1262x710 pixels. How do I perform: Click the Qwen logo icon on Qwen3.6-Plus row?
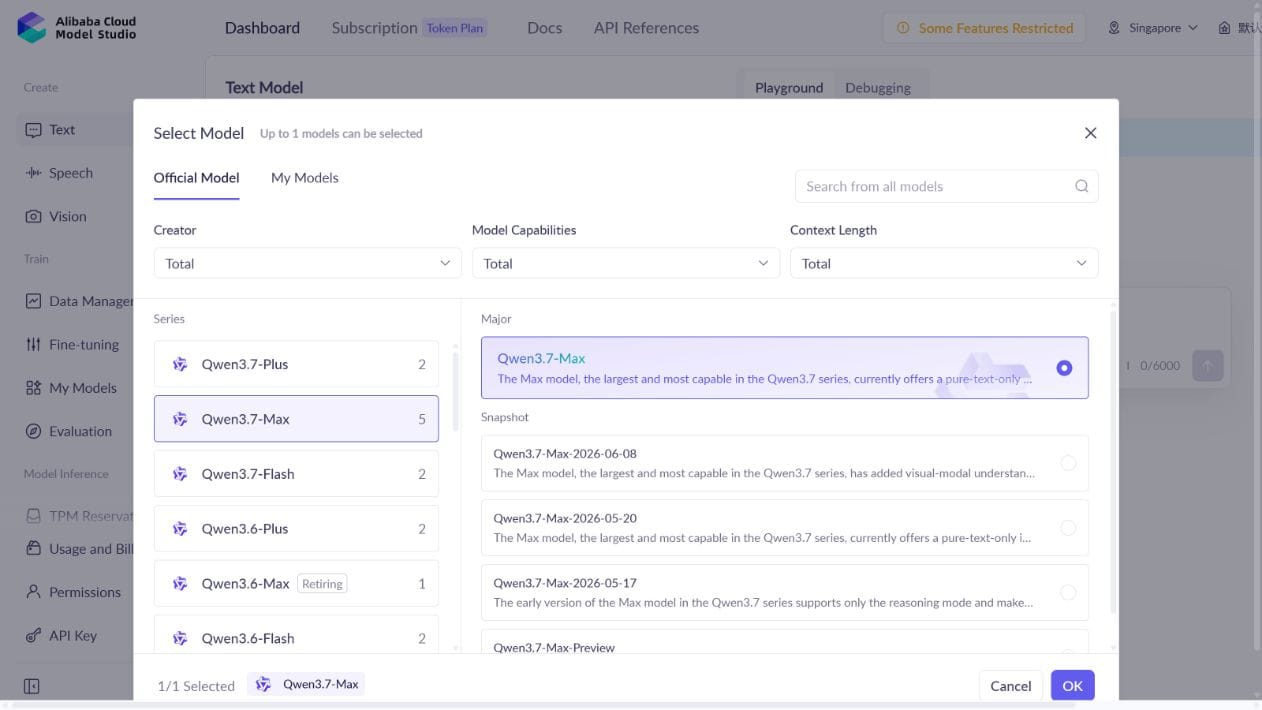[x=180, y=529]
